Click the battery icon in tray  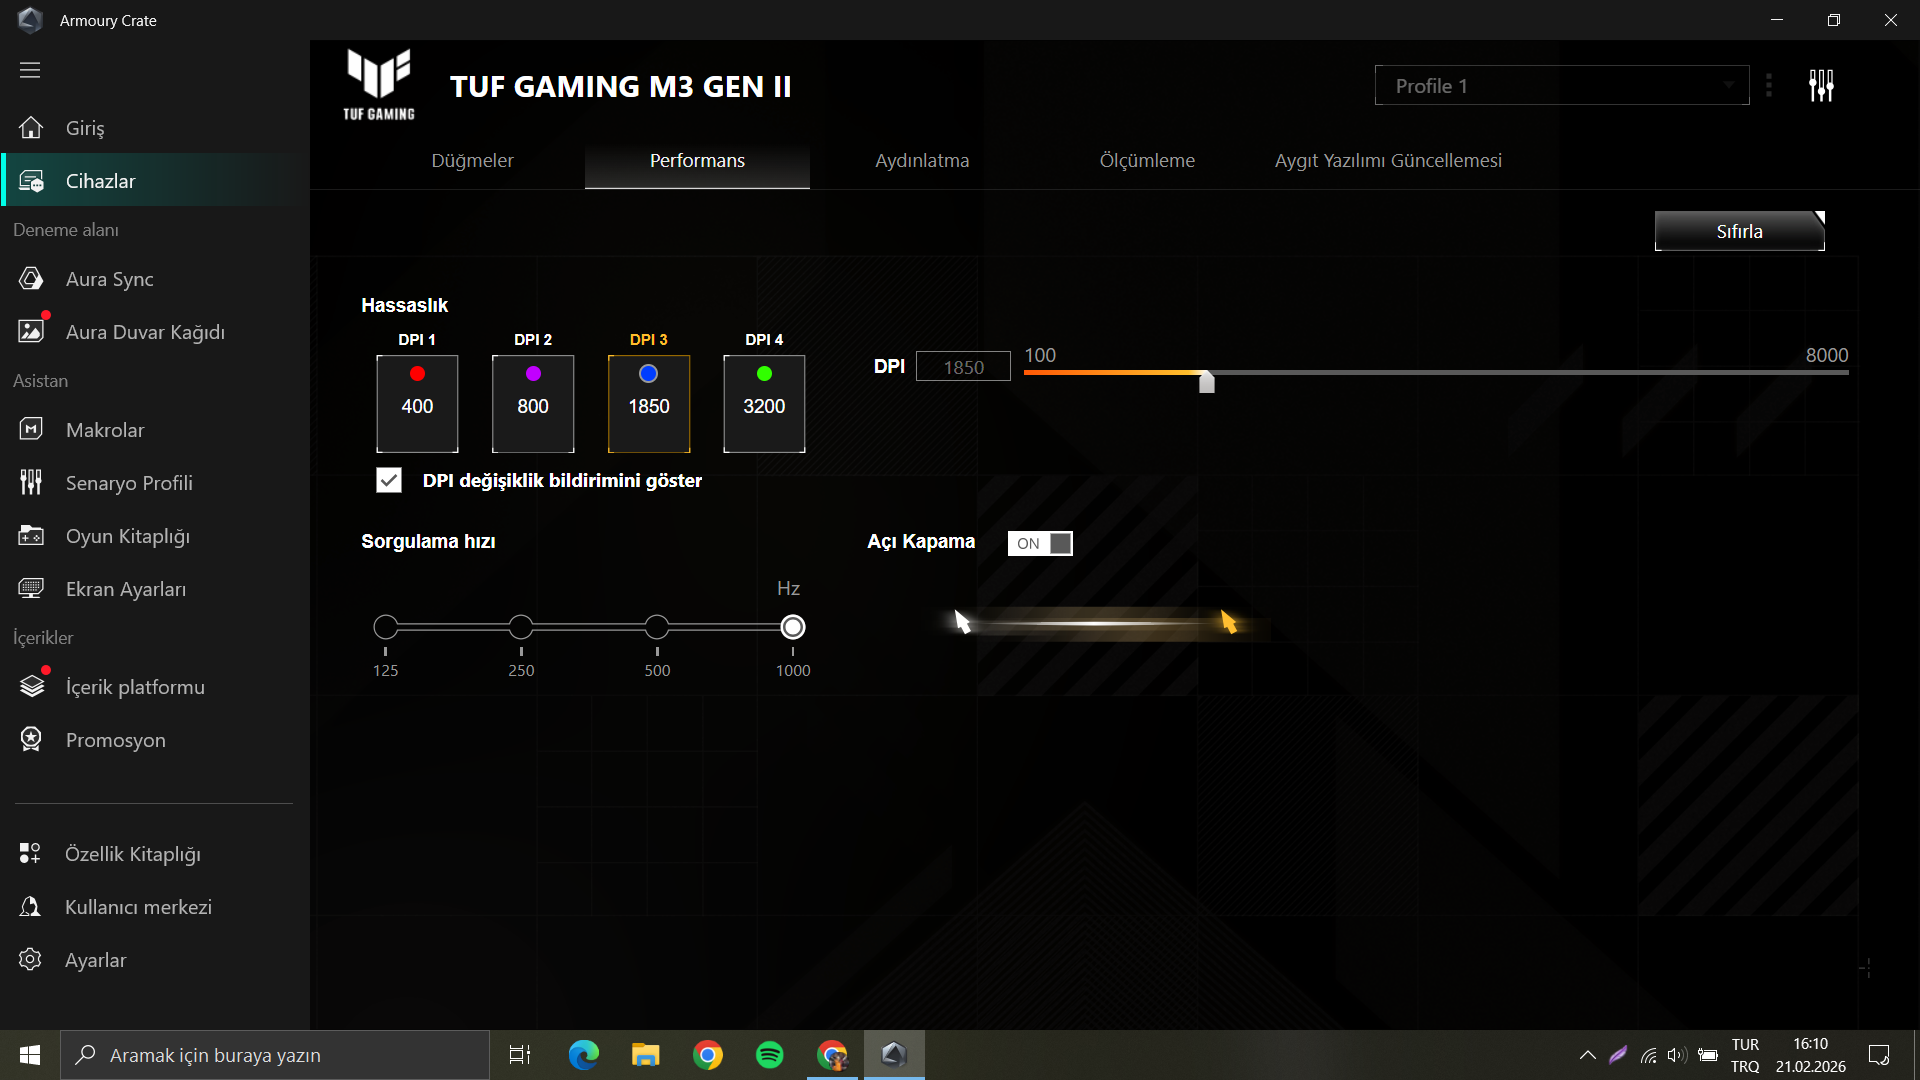[x=1708, y=1055]
